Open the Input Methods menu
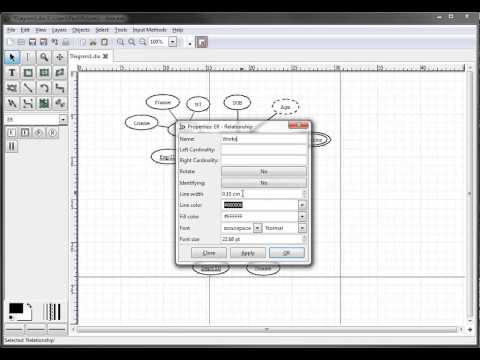This screenshot has width=480, height=360. coord(149,30)
